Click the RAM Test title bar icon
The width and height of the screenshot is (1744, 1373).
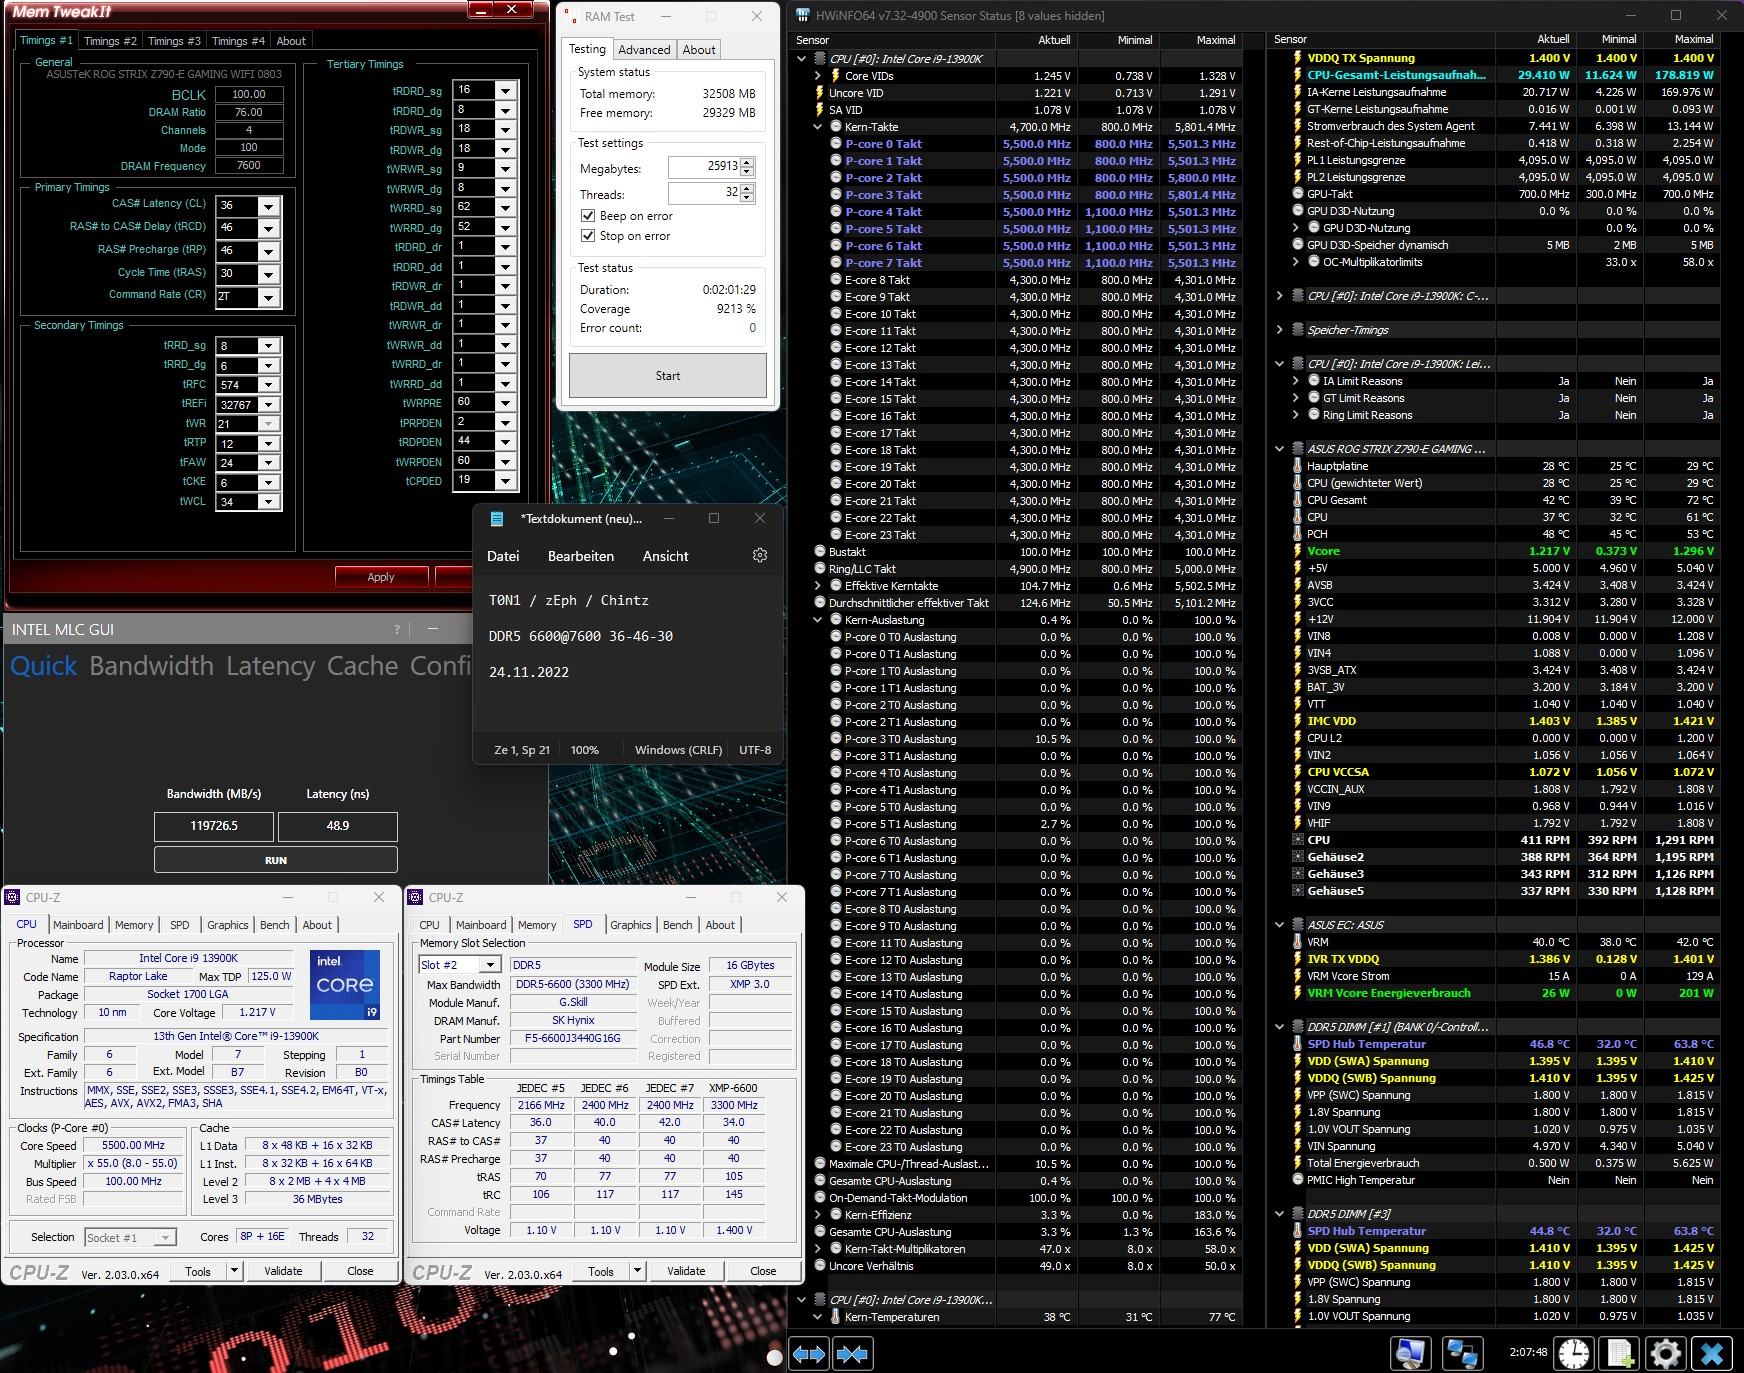572,17
